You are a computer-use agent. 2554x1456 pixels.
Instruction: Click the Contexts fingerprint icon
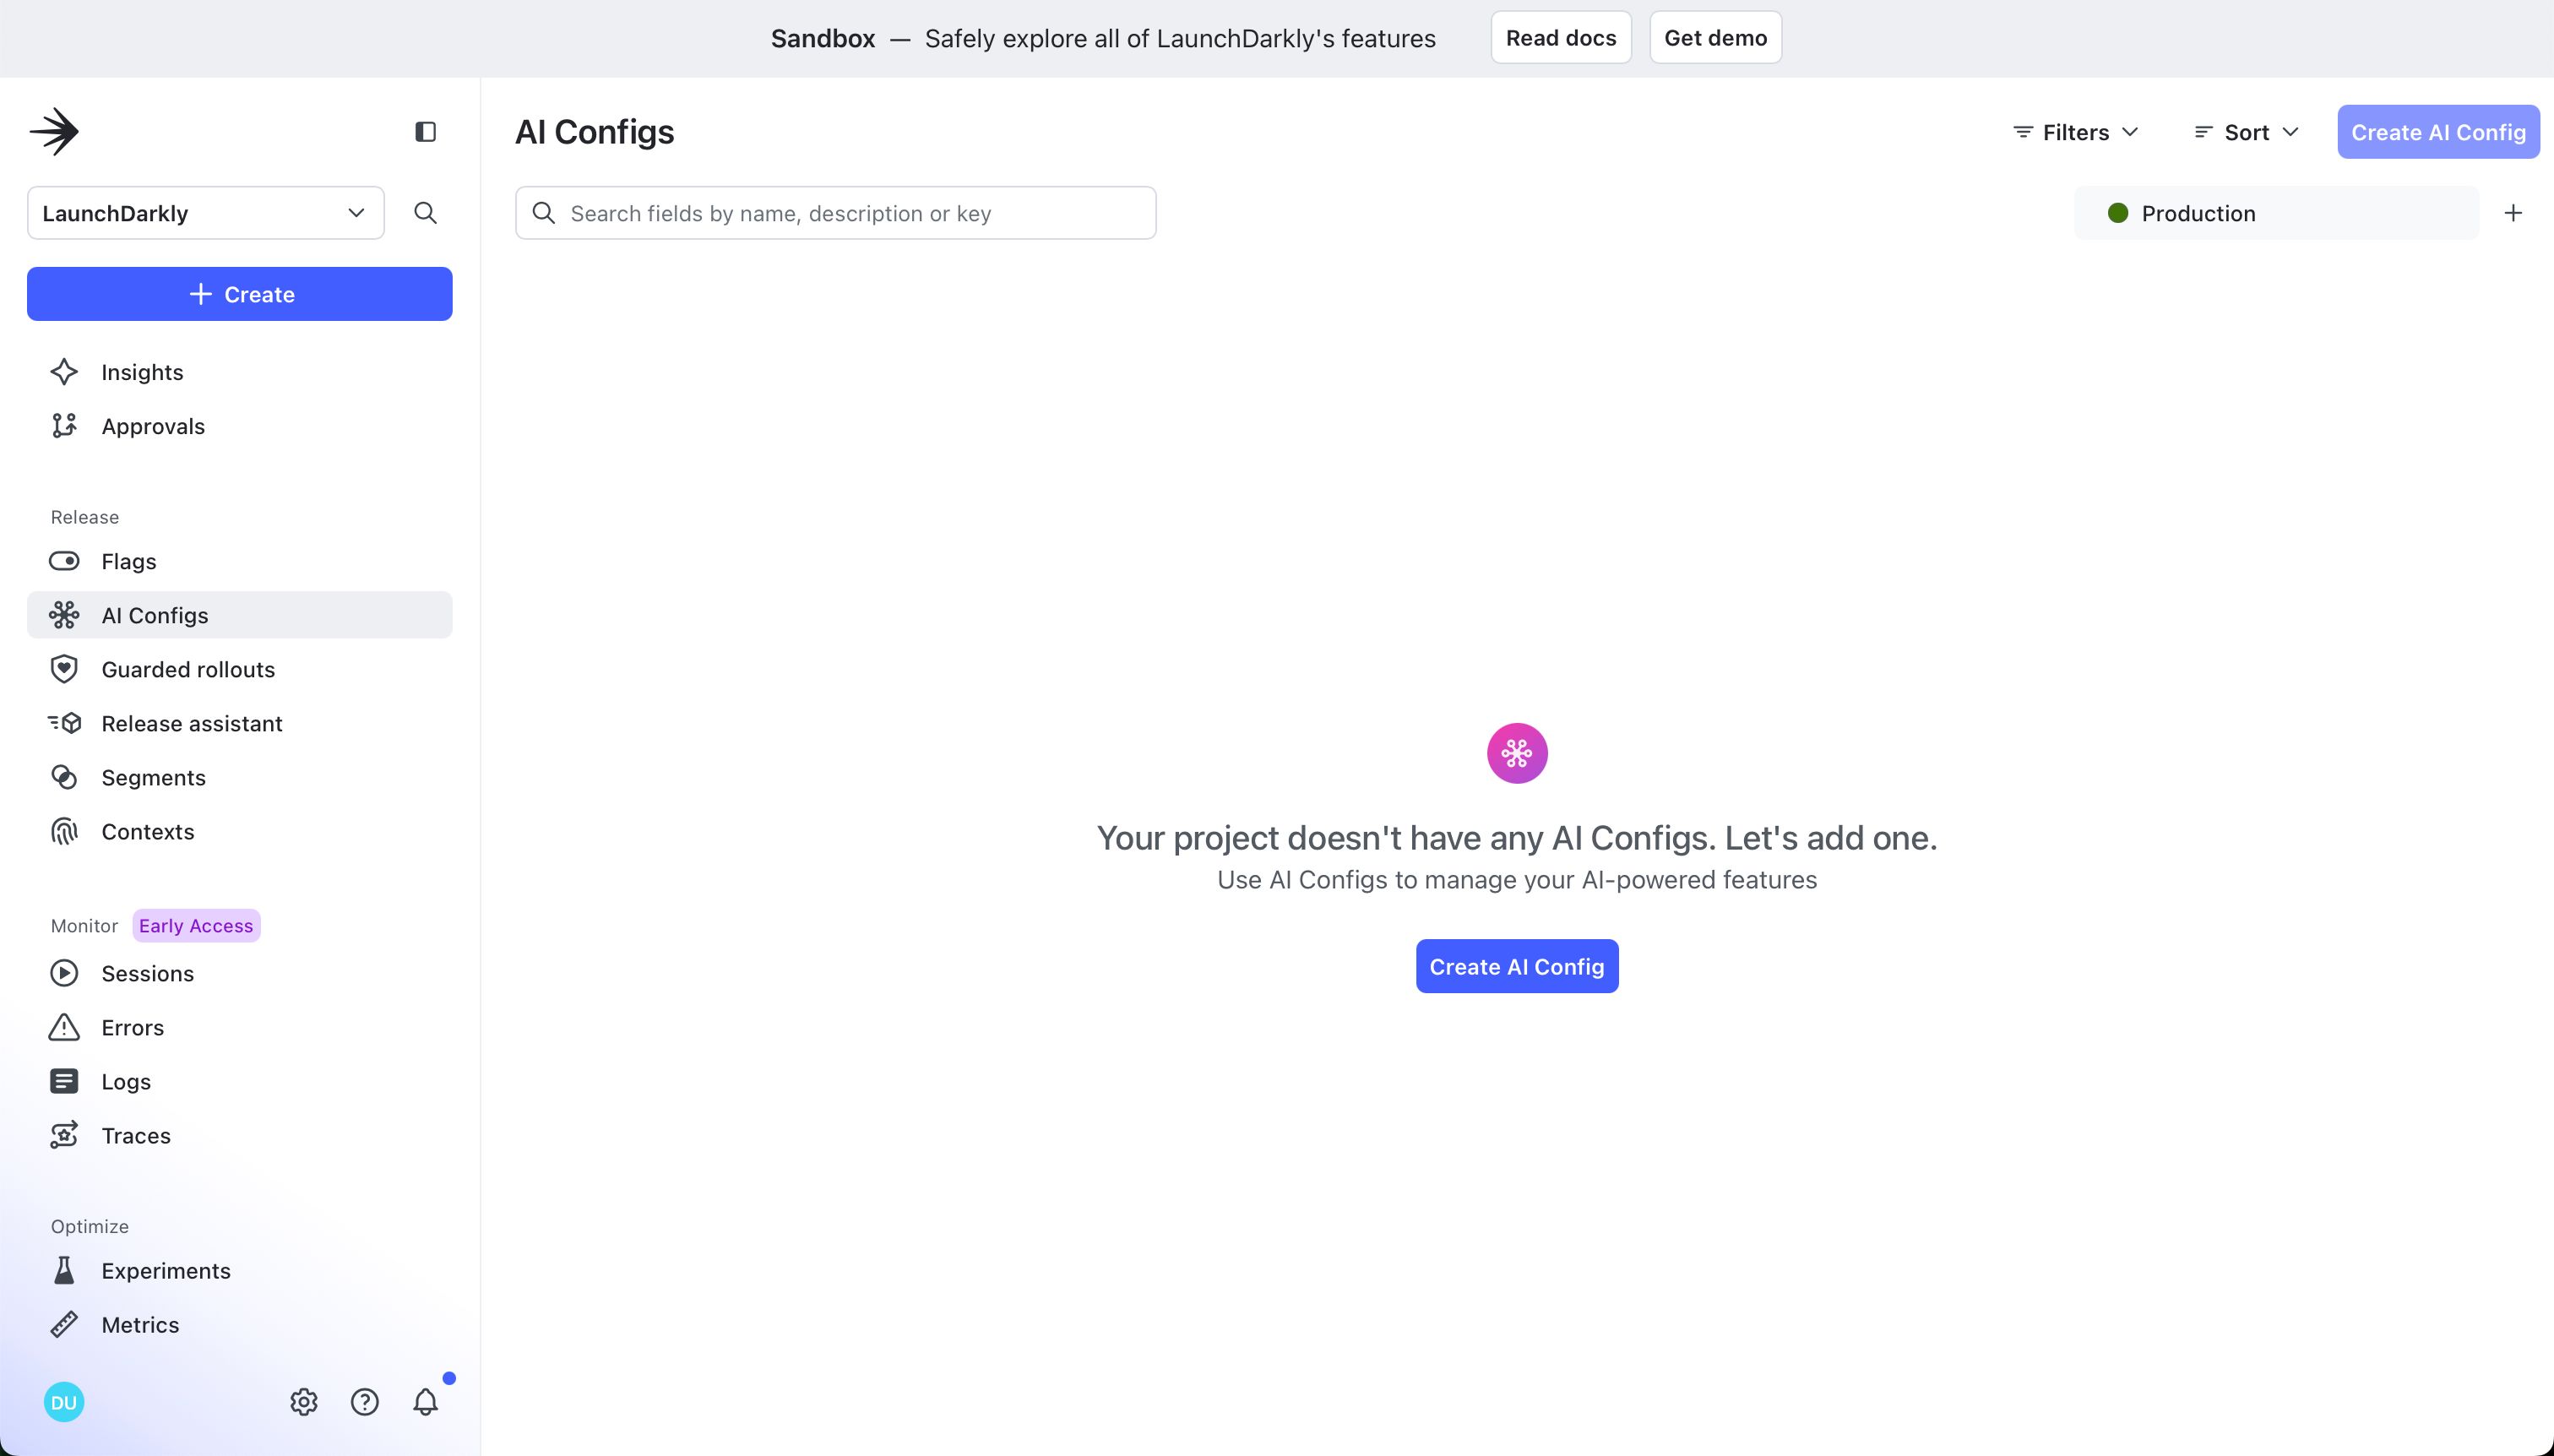pyautogui.click(x=64, y=831)
